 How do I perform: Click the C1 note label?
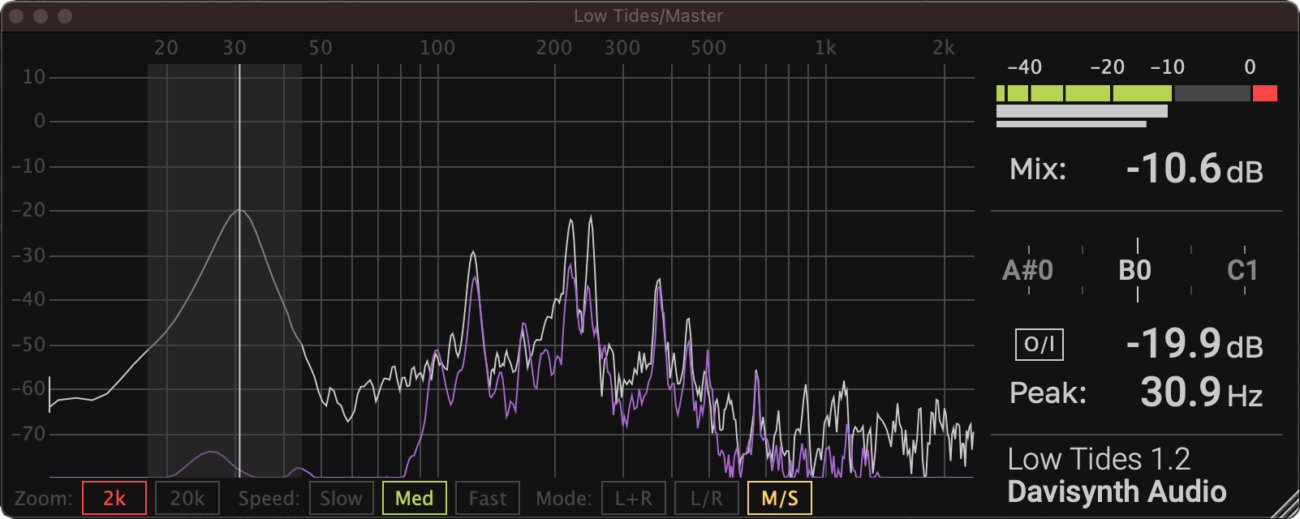(1242, 271)
